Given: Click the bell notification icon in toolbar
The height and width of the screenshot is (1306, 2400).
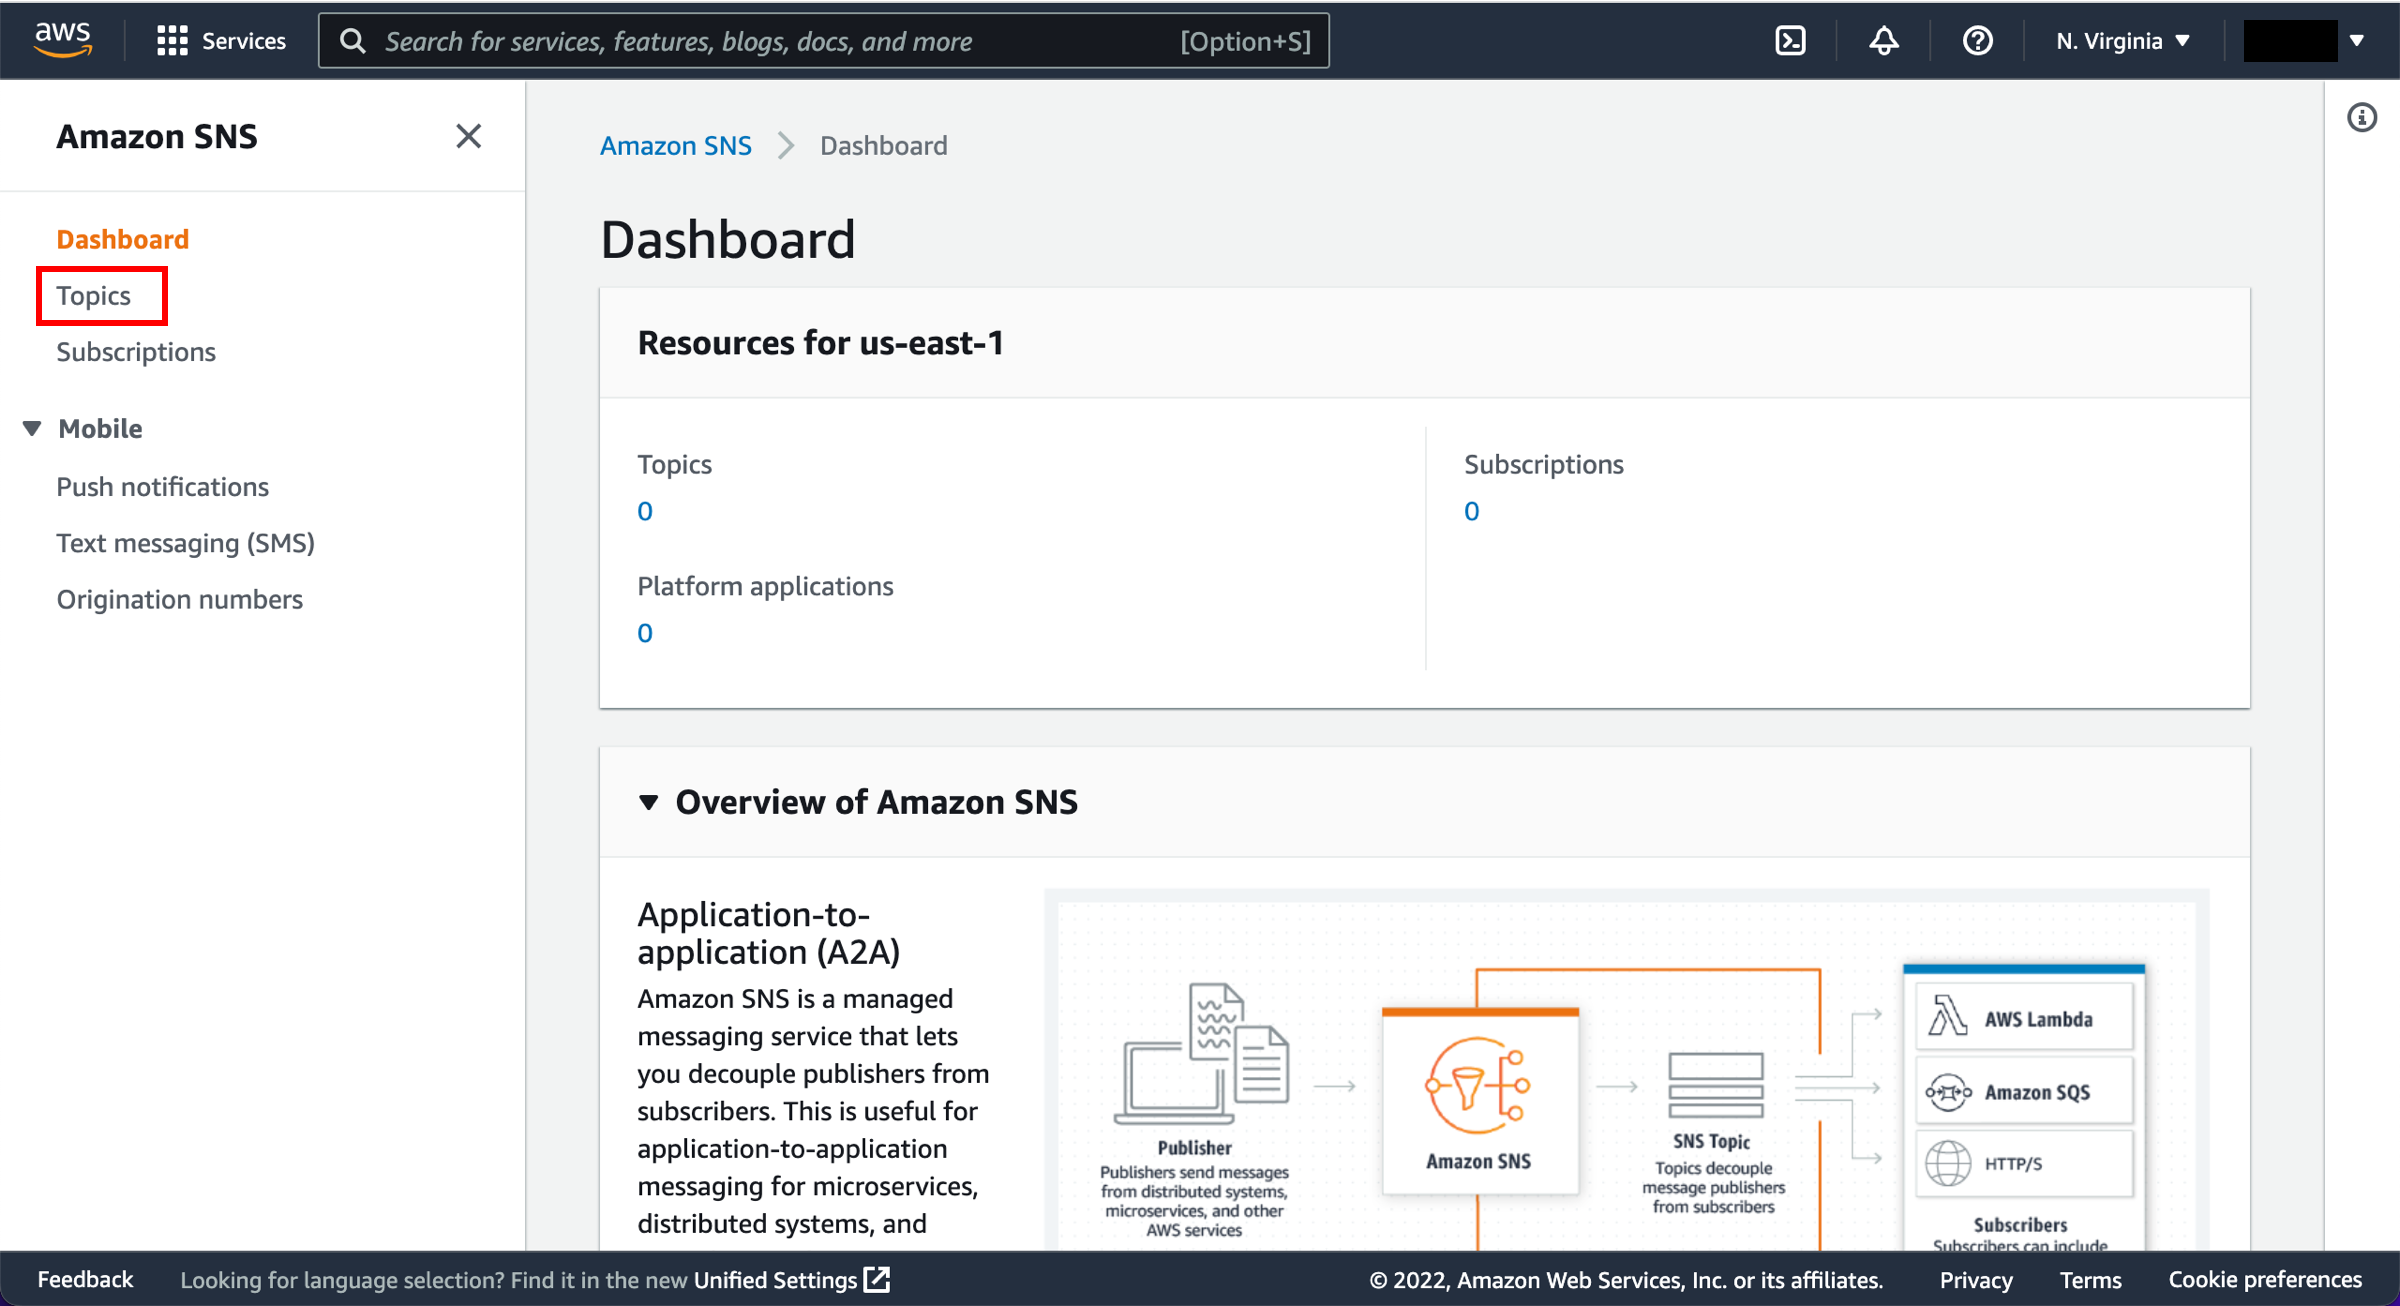Looking at the screenshot, I should (1882, 40).
